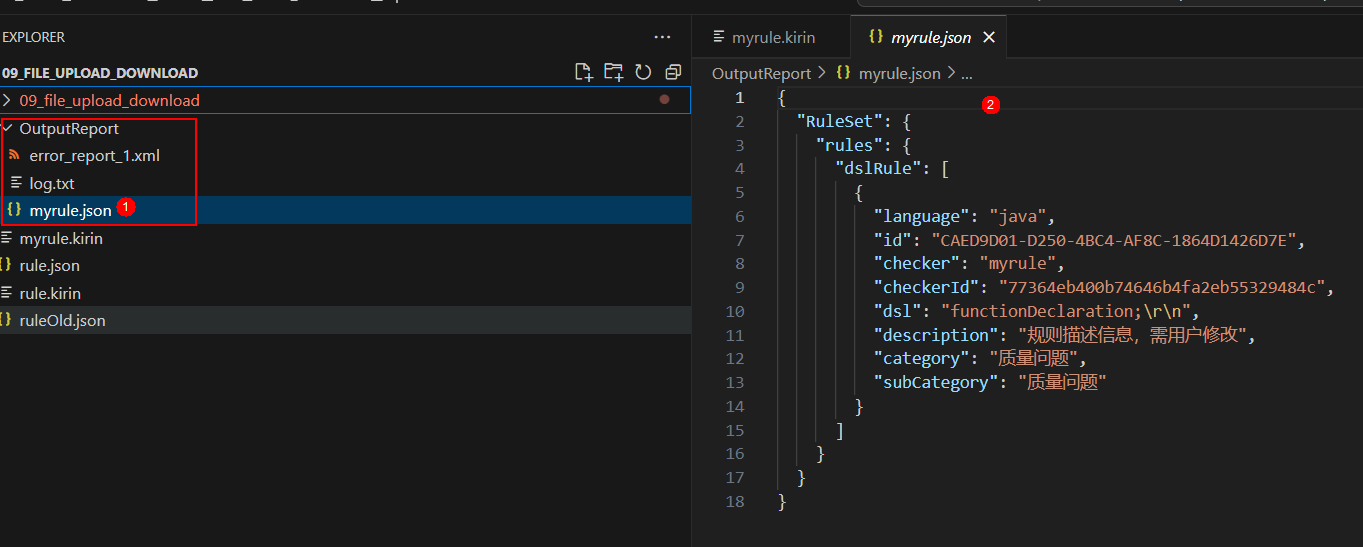Click line number 10 in the gutter
The image size is (1363, 547).
[736, 311]
